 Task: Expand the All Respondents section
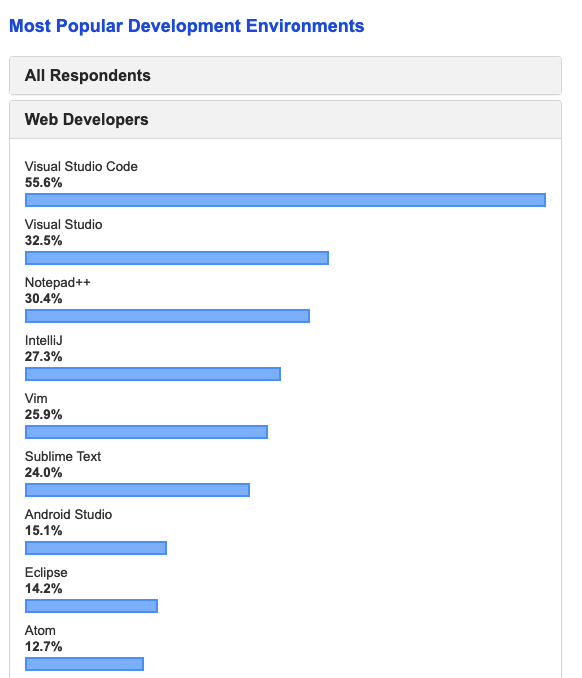click(x=285, y=76)
